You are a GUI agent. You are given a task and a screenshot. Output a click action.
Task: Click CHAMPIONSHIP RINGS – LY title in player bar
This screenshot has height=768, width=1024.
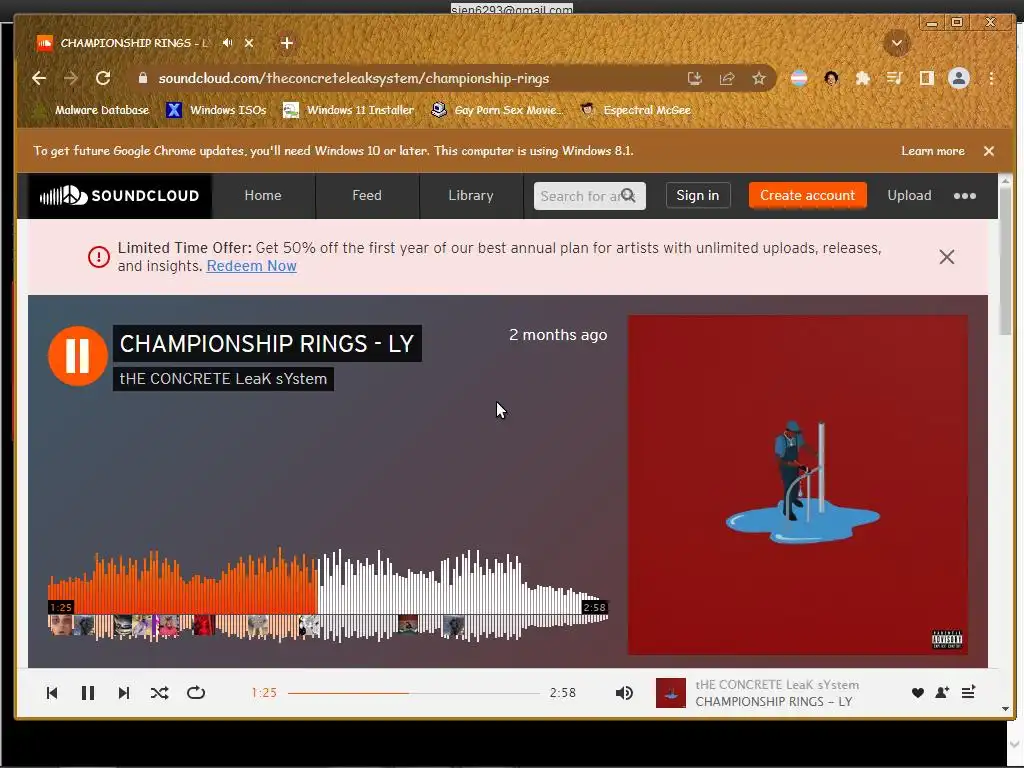point(774,701)
